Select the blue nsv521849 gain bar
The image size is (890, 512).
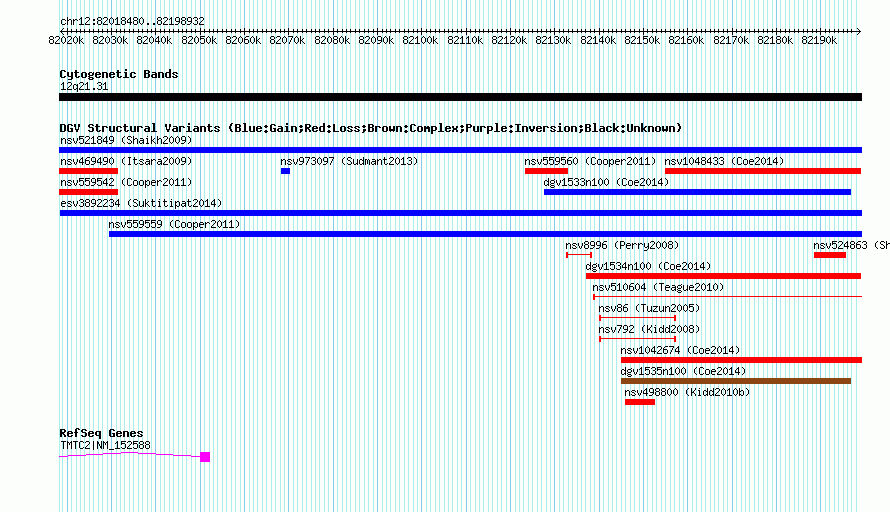(460, 150)
